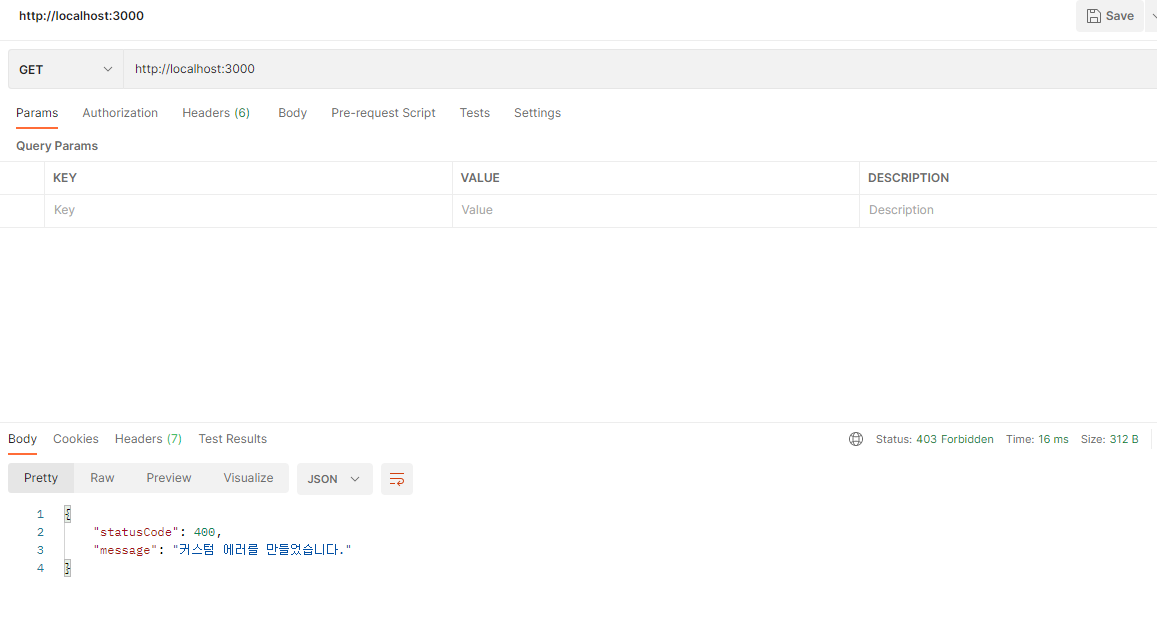Select Pretty response view
The width and height of the screenshot is (1157, 620).
pos(41,478)
